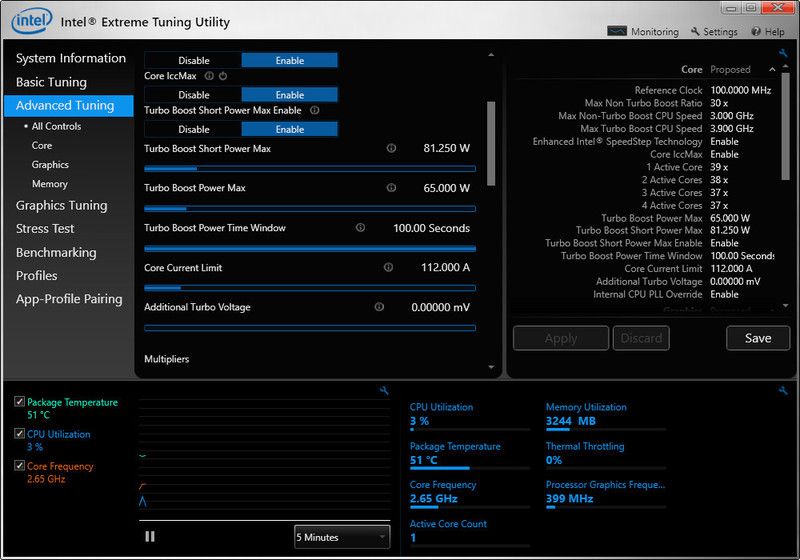The image size is (800, 560).
Task: Click Turbo Boost Short Power Max slider
Action: point(310,168)
